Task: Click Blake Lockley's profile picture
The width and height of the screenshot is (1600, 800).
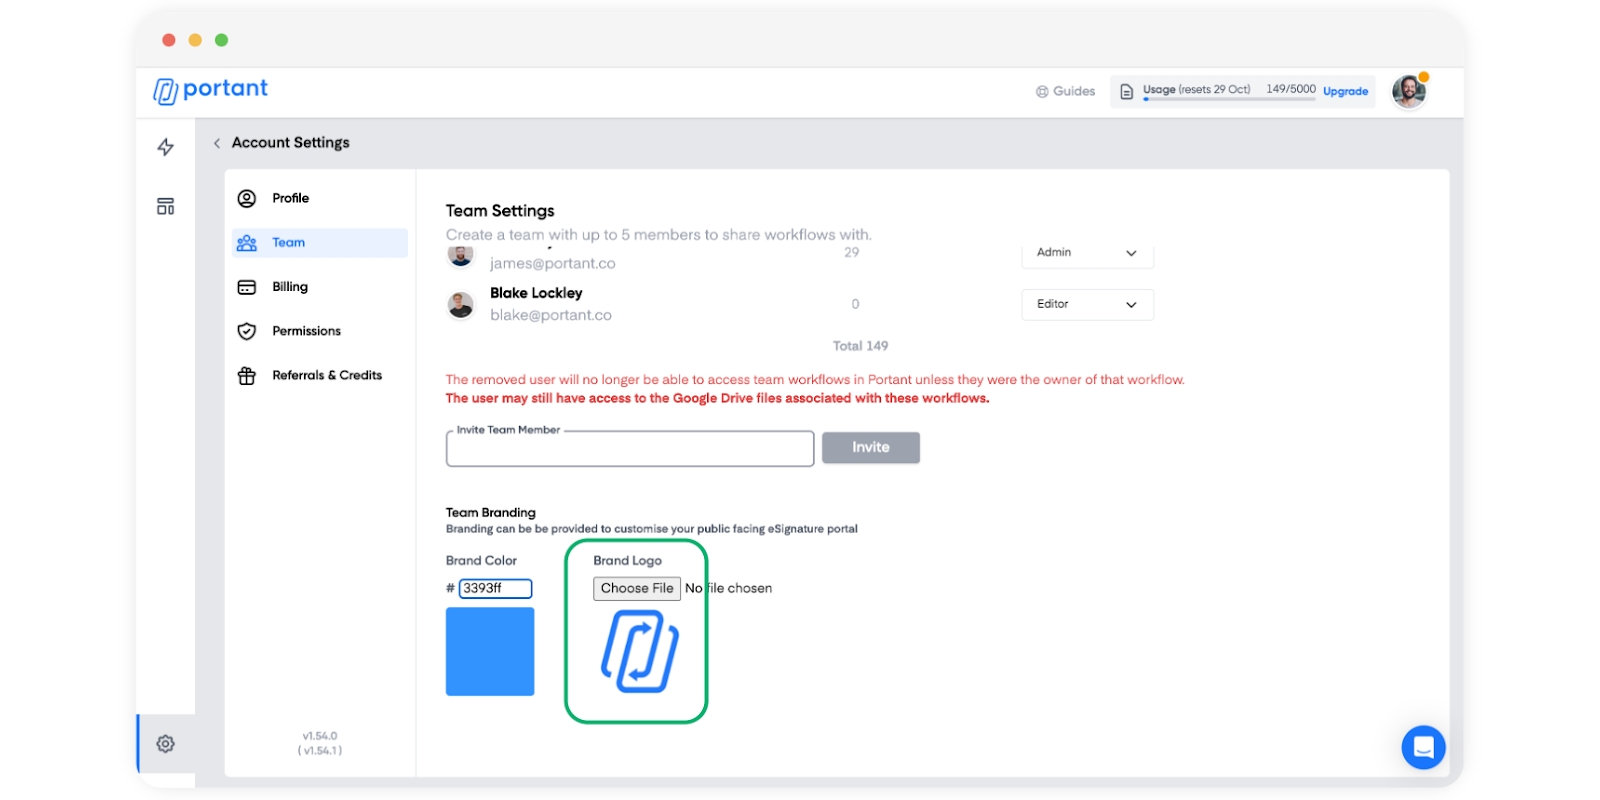Action: pyautogui.click(x=461, y=305)
